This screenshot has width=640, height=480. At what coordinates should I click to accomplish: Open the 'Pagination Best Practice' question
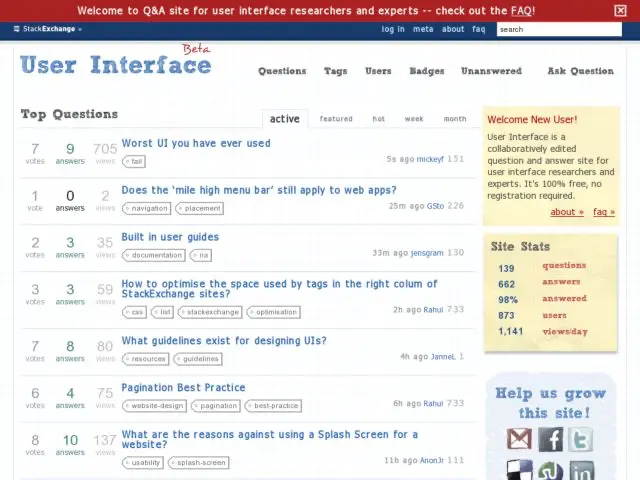183,388
